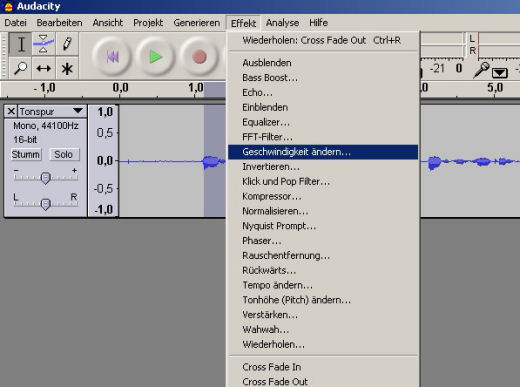Choose Wiederholen: Cross Fade Out
Screen dimensions: 520x387
(x=323, y=40)
